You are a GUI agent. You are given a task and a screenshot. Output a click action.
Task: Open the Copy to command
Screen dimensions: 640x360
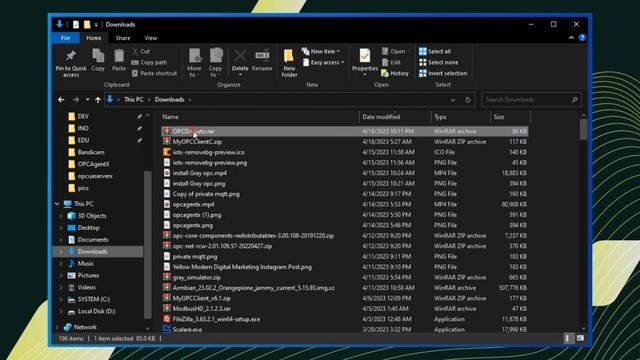coord(216,62)
